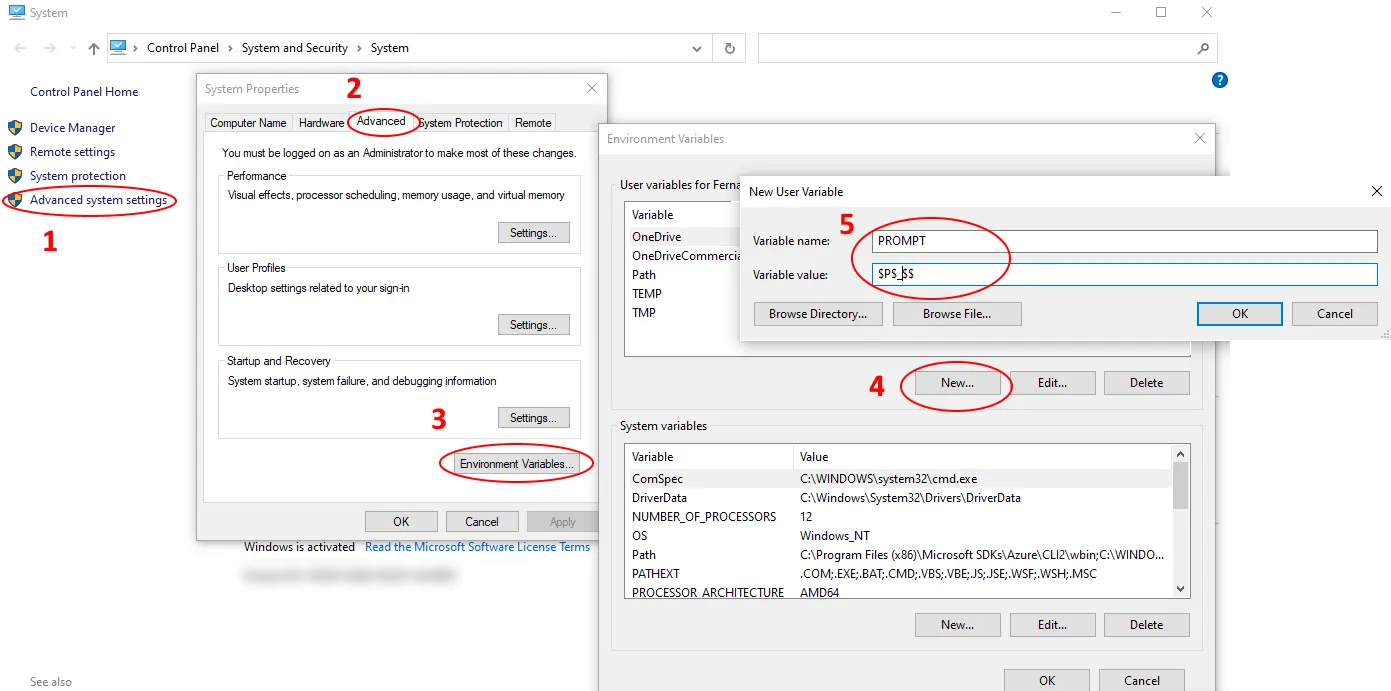Screen dimensions: 1391x691
Task: Open Remote settings from the sidebar
Action: point(72,151)
